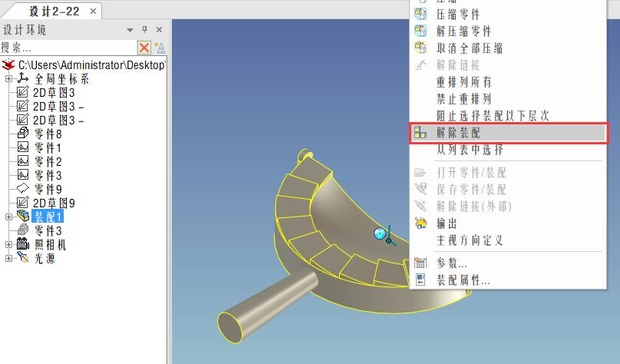Image resolution: width=620 pixels, height=364 pixels.
Task: Click the assembly icon beside 装配1
Action: click(23, 216)
